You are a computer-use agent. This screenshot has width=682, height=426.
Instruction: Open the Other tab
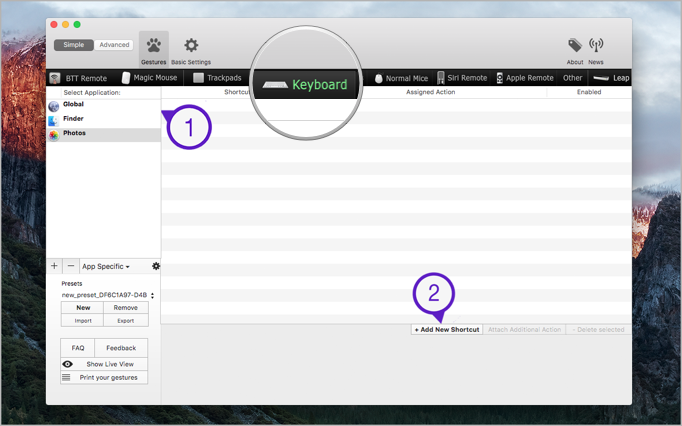pyautogui.click(x=572, y=78)
